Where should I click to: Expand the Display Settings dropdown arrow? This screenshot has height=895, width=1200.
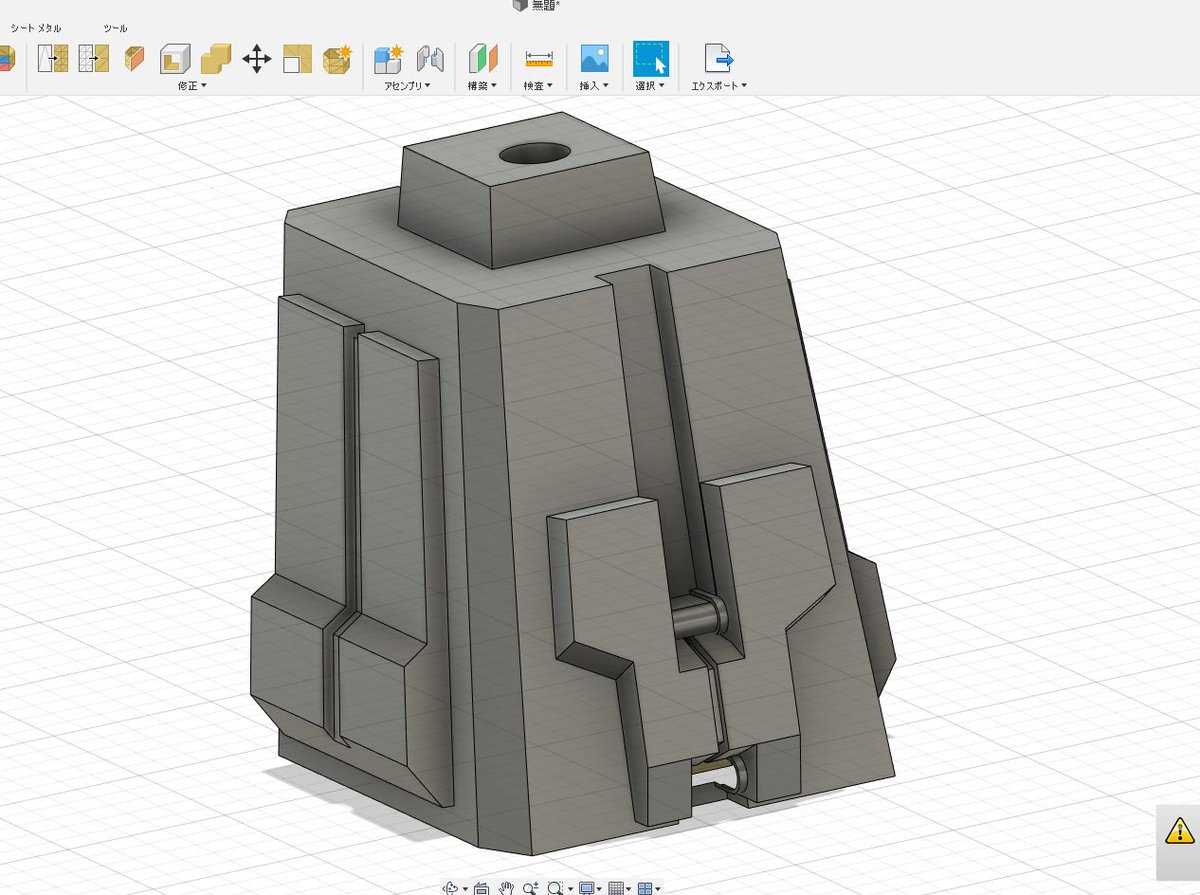(x=599, y=888)
